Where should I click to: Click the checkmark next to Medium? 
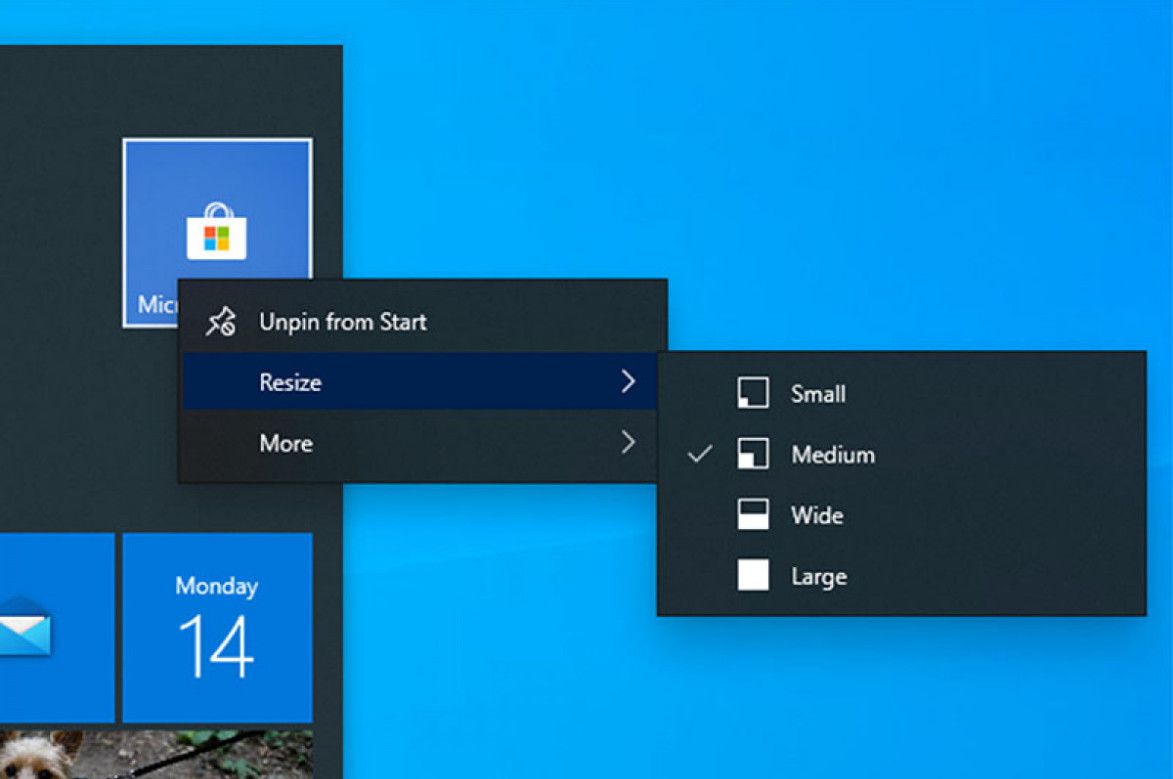point(699,453)
